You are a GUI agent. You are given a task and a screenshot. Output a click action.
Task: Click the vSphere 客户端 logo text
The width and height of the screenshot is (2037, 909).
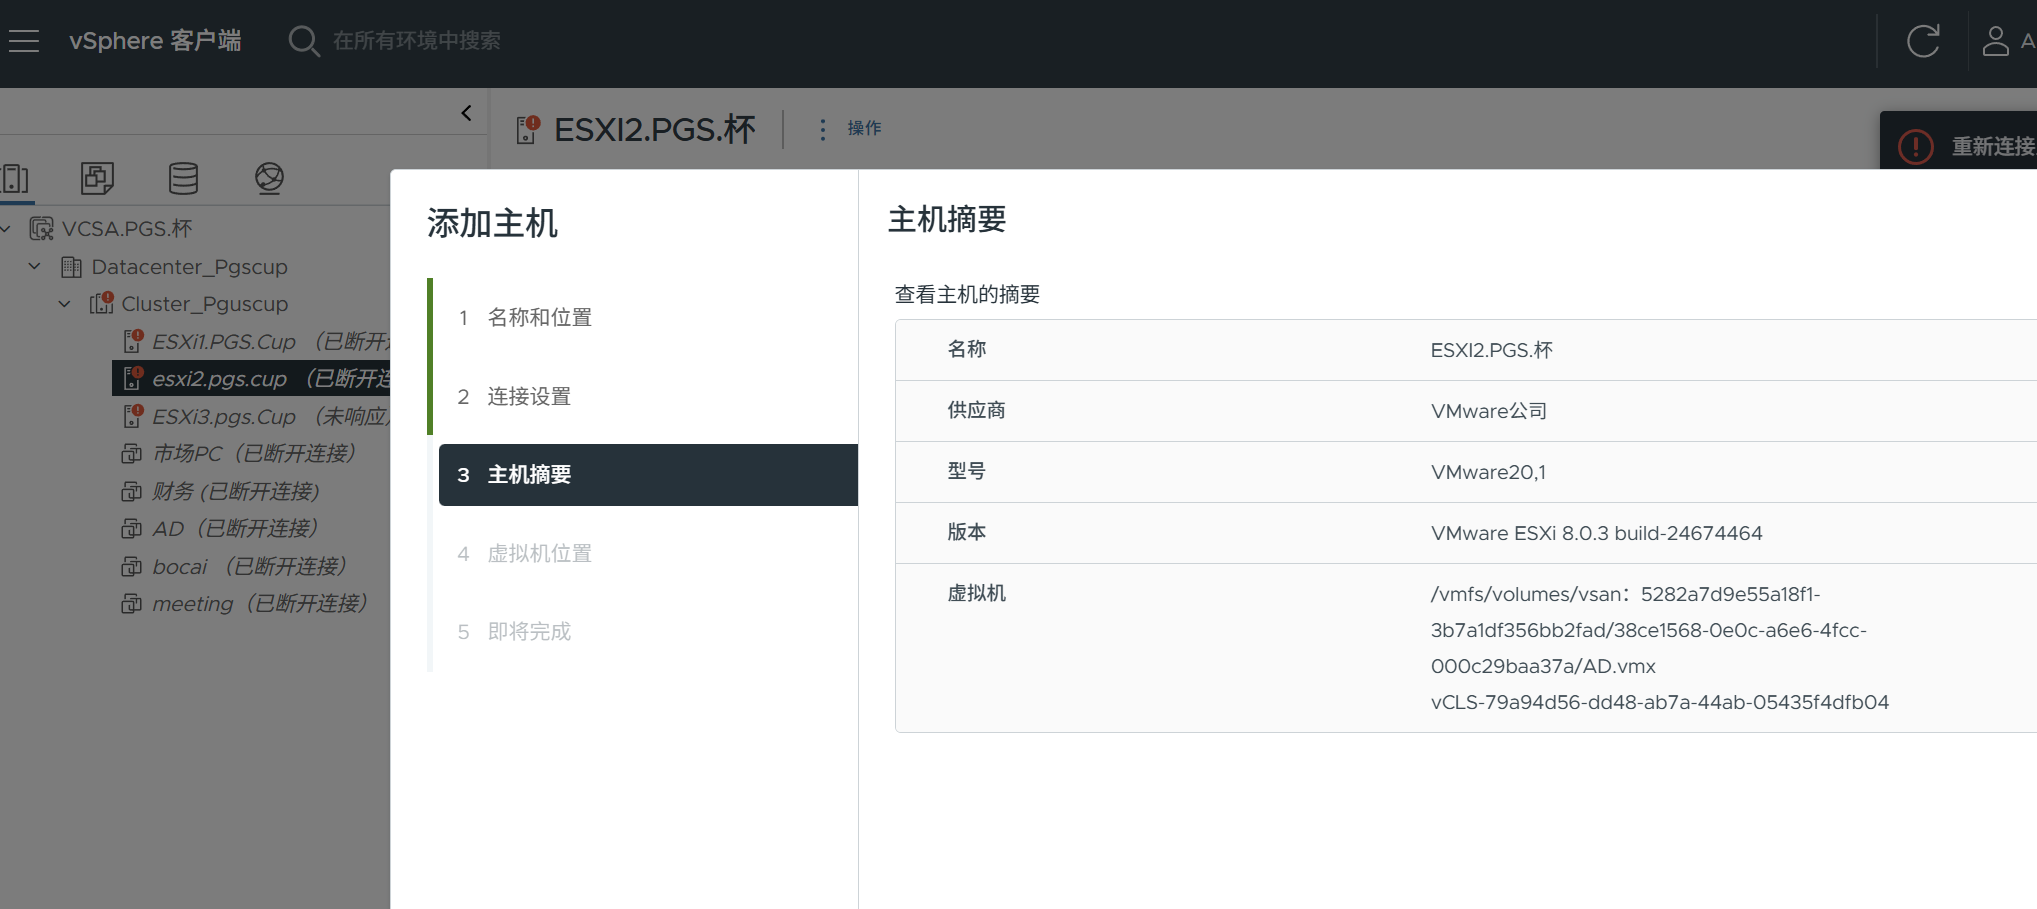pos(155,41)
